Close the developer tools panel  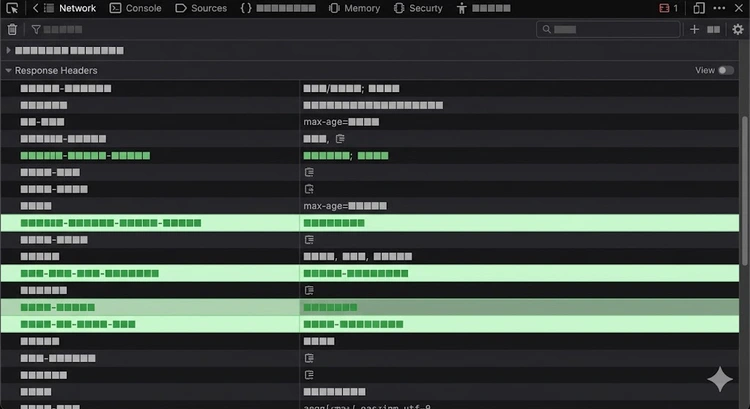pos(739,8)
